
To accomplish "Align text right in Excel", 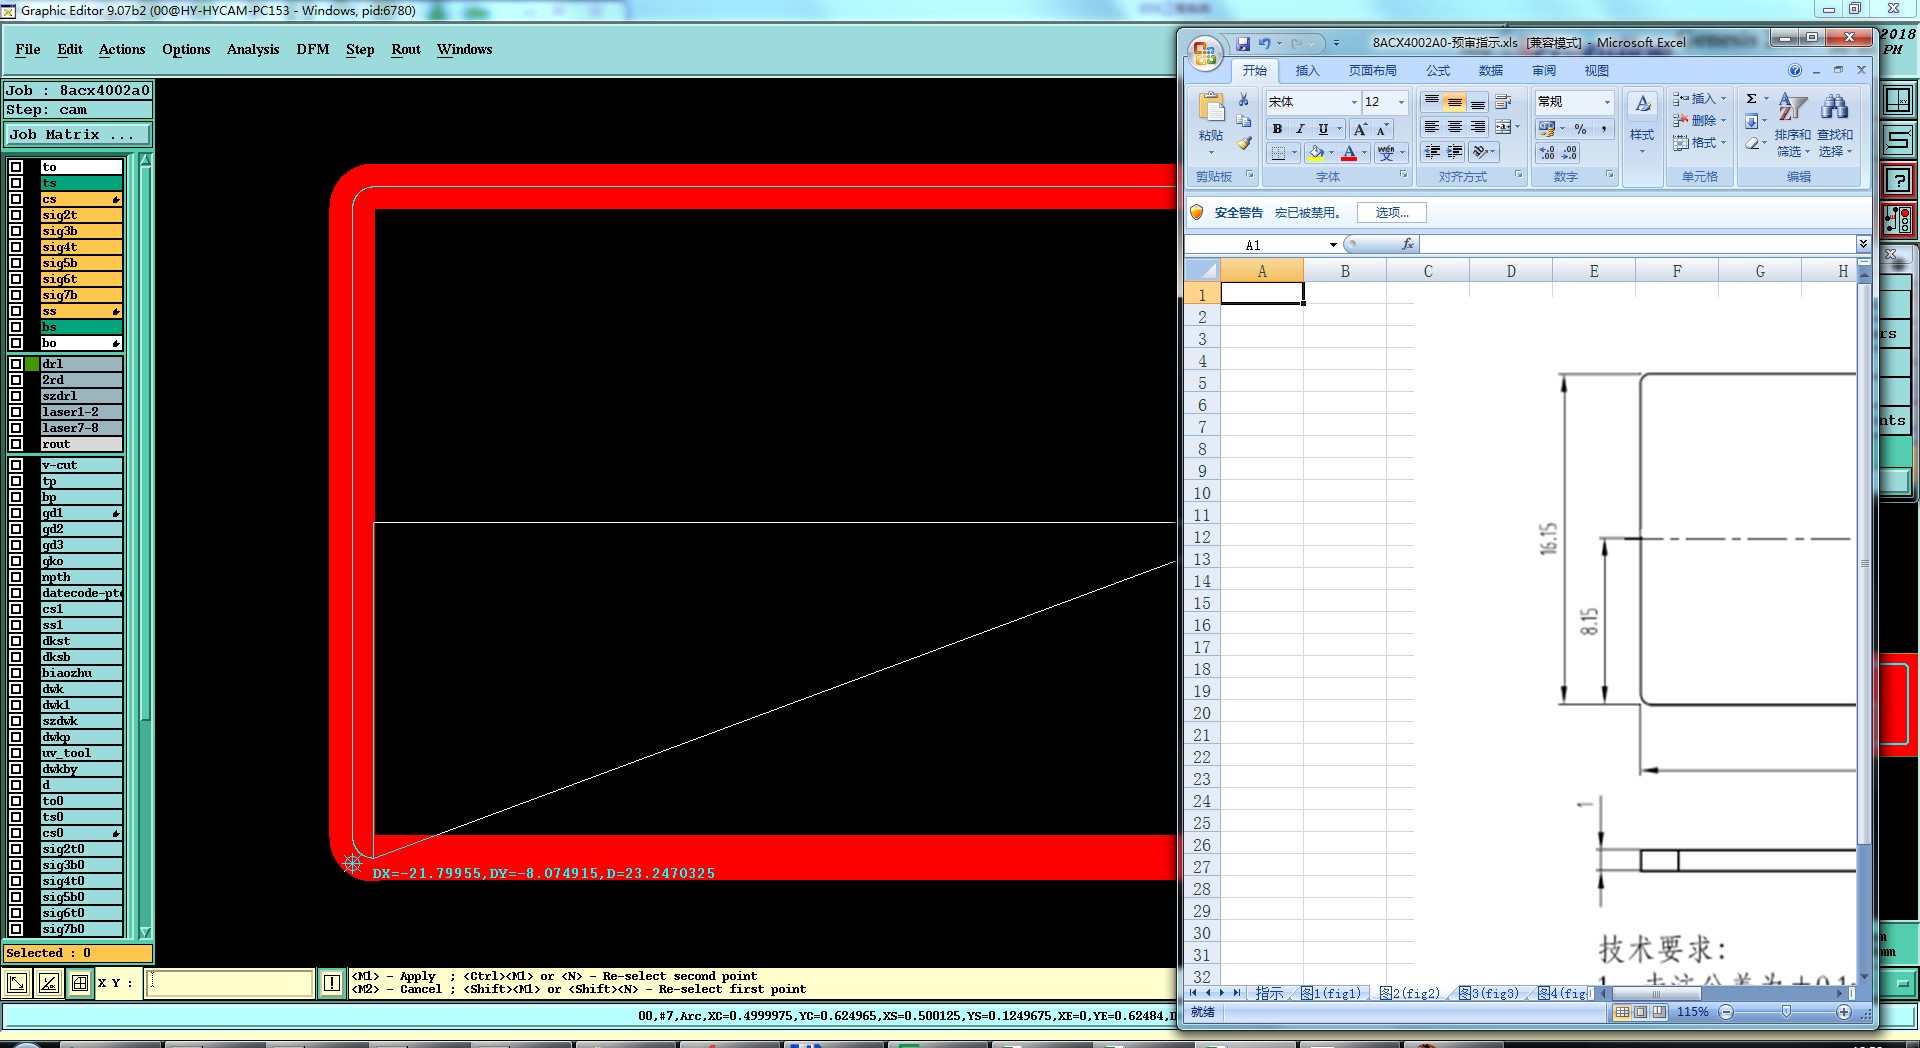I will pos(1478,127).
